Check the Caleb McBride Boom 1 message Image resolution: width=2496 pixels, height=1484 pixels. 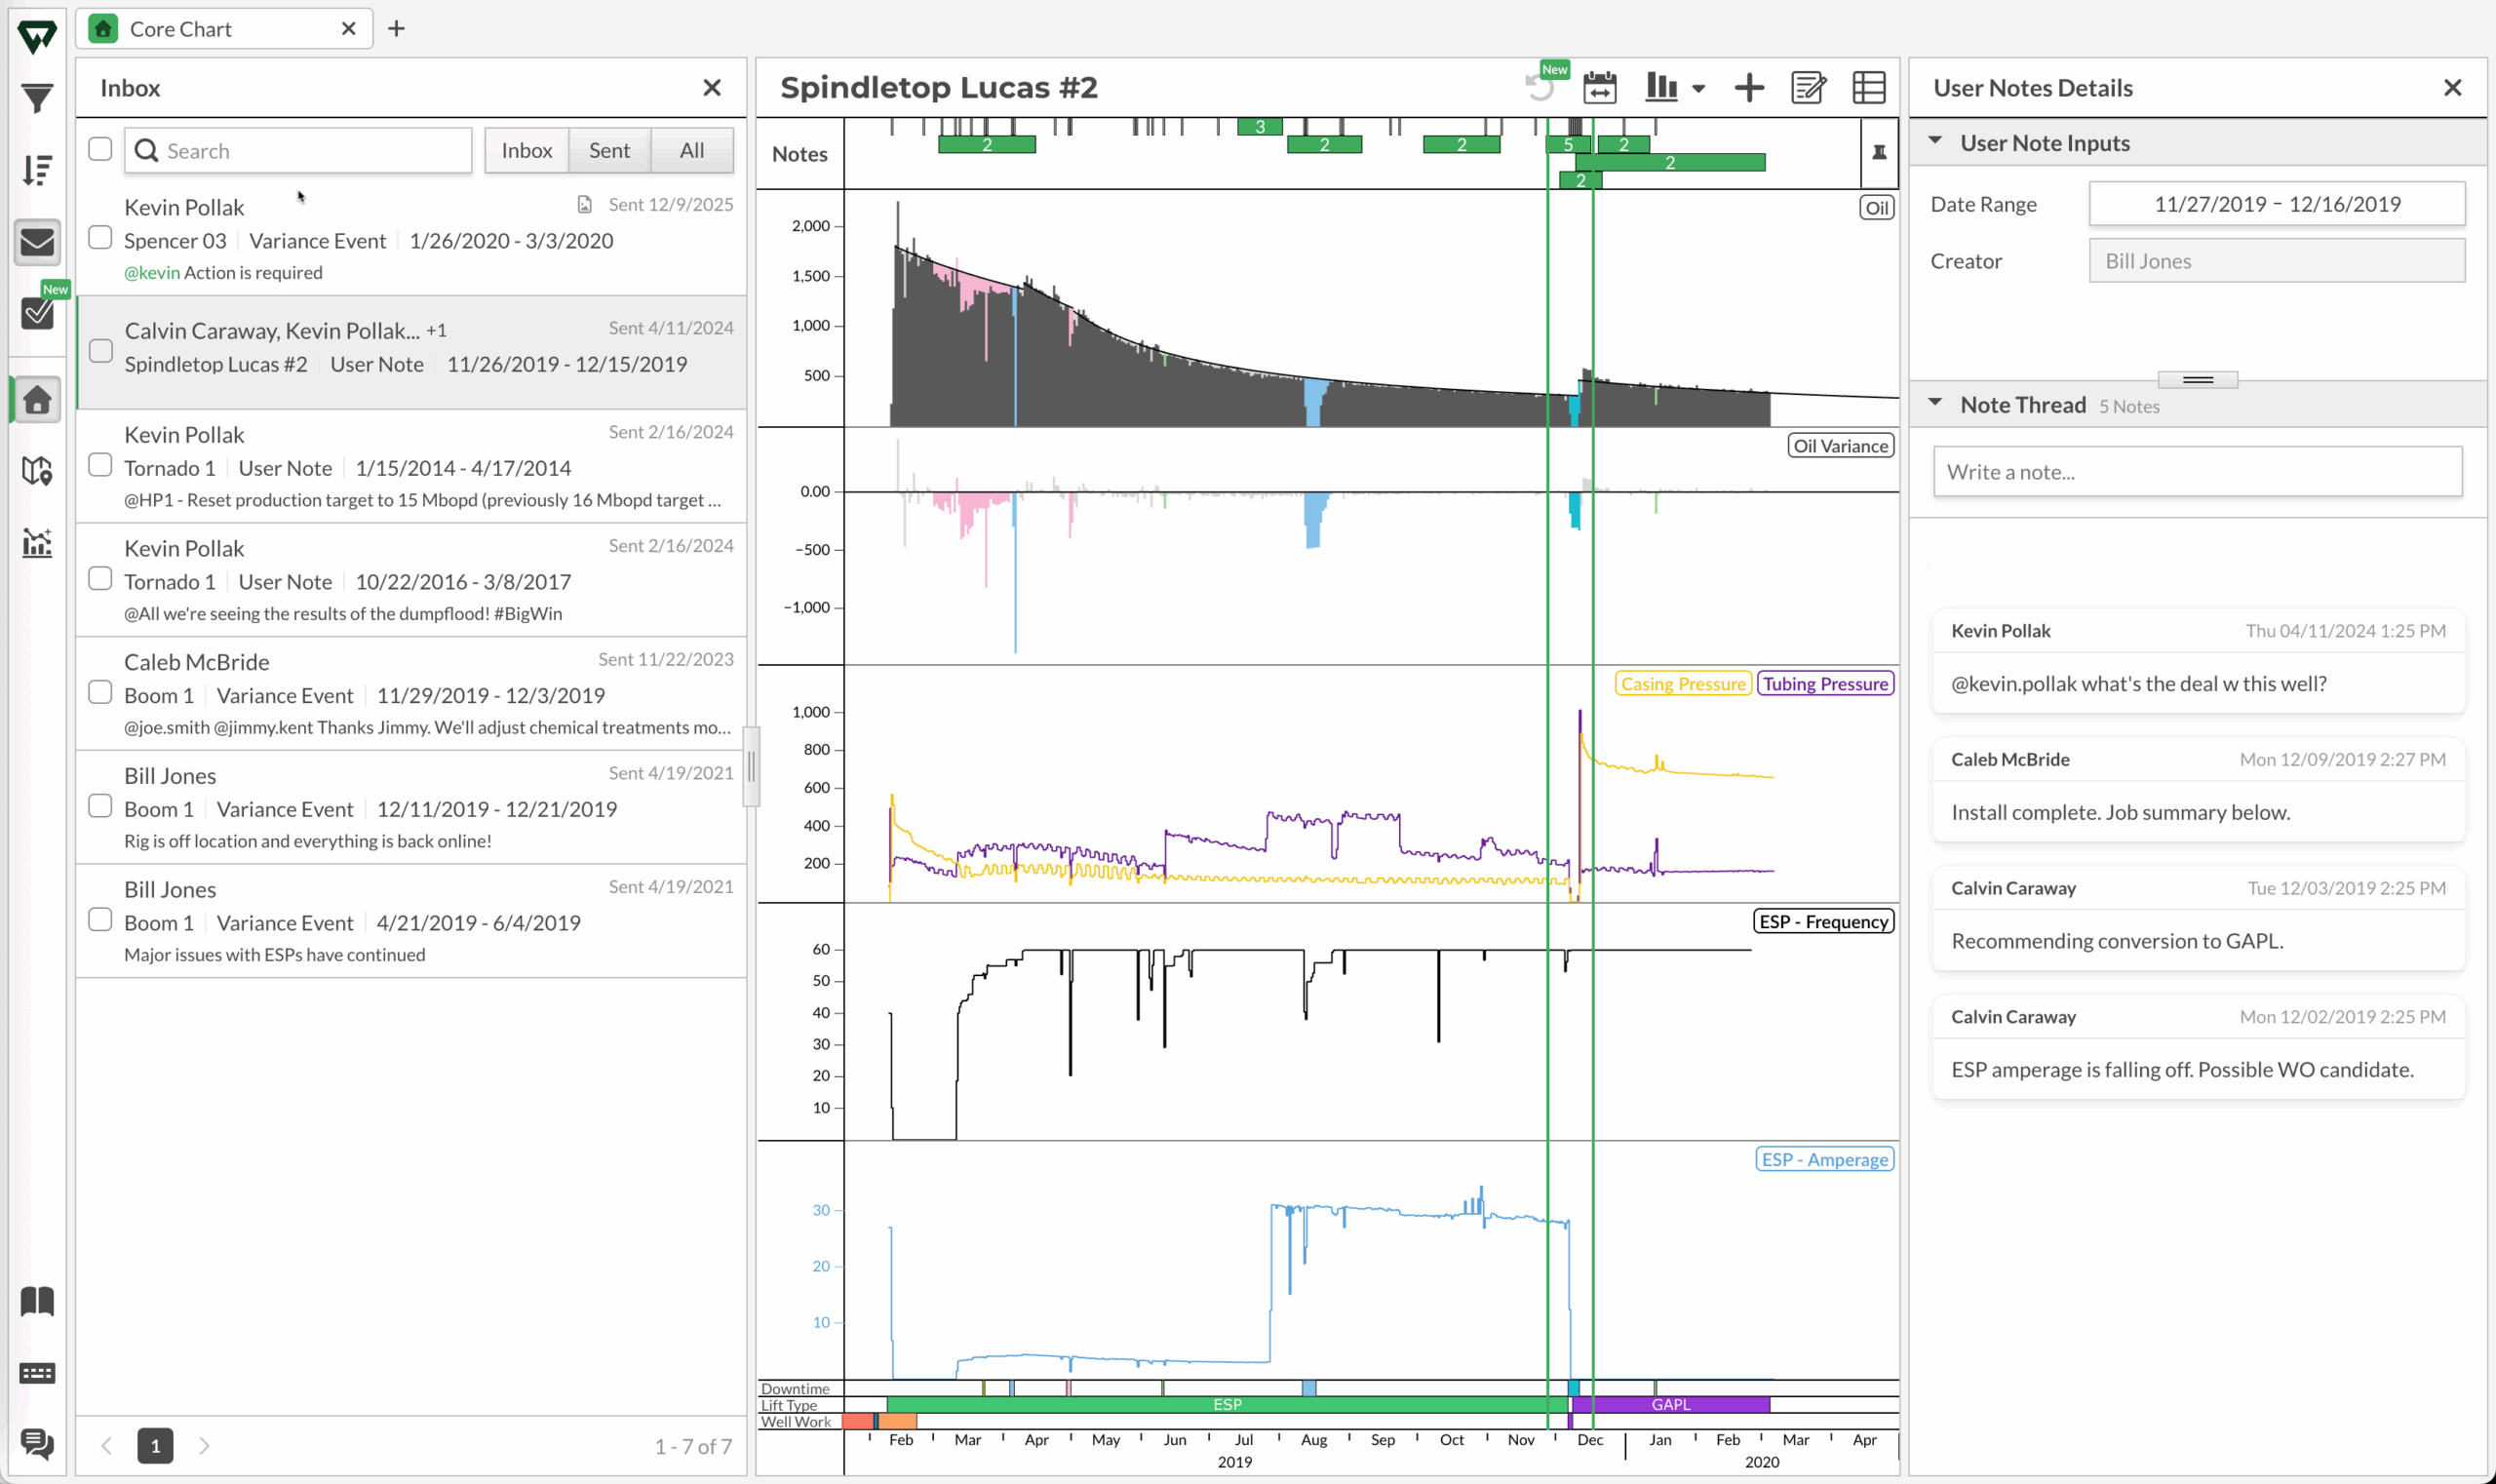pyautogui.click(x=100, y=693)
